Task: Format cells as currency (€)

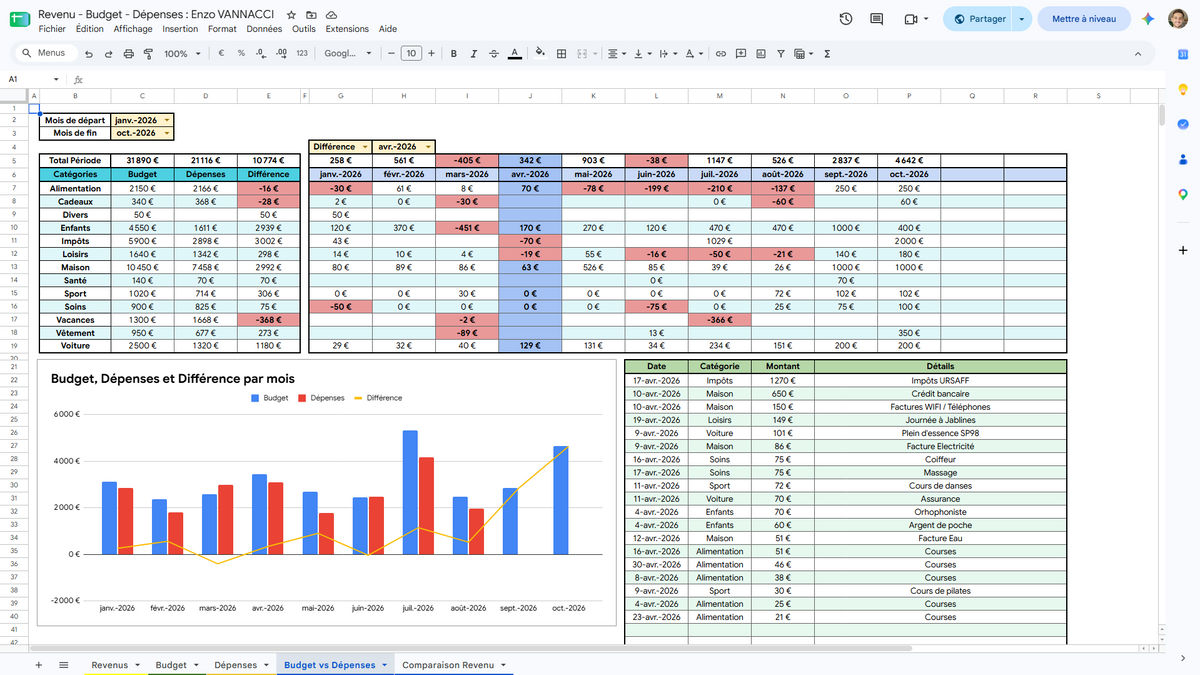Action: pos(221,54)
